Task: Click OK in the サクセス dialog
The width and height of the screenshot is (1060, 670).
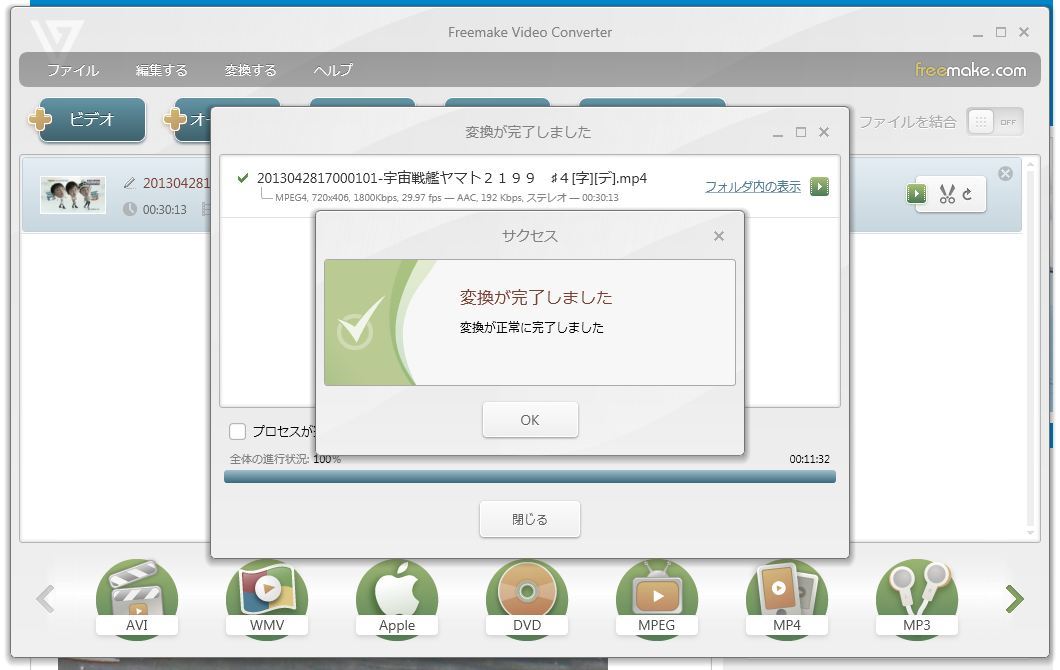Action: [x=530, y=420]
